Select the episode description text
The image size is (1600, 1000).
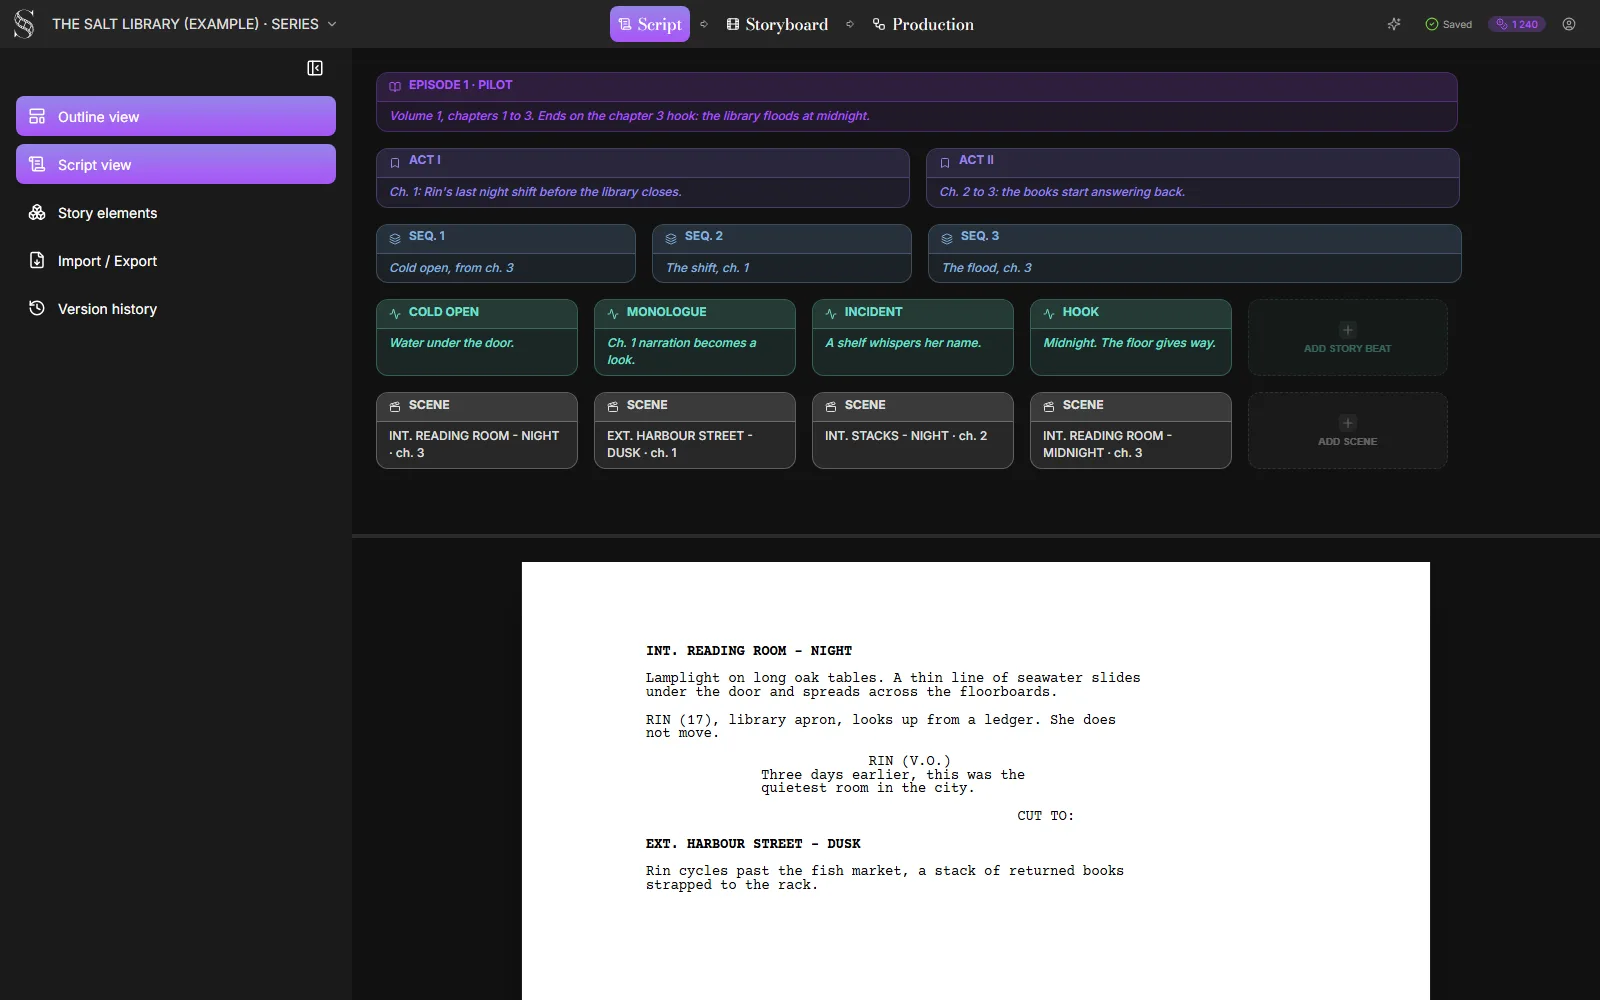[630, 116]
